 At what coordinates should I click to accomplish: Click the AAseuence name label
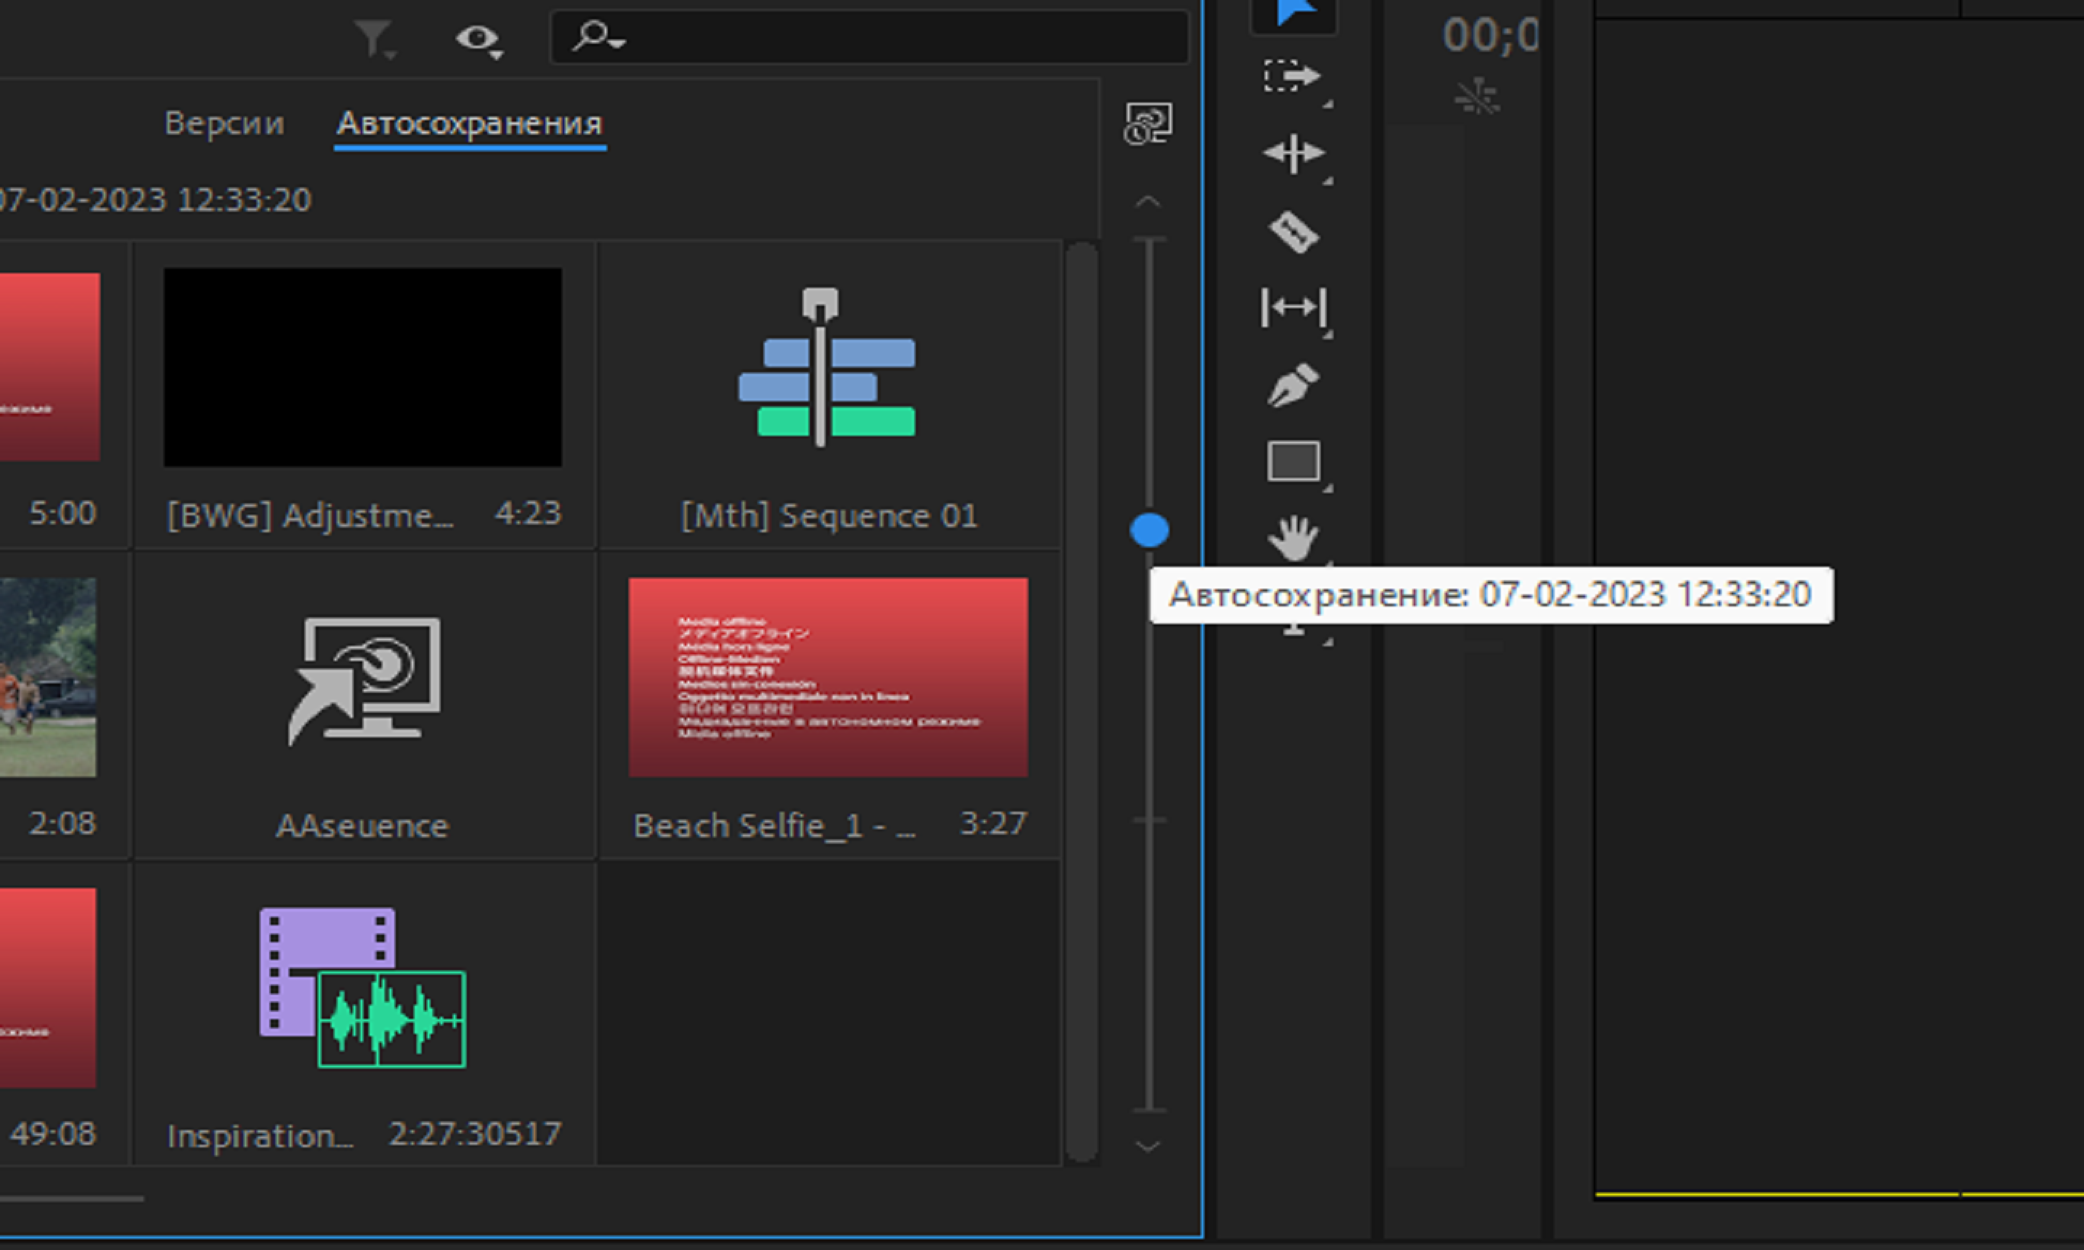(362, 826)
